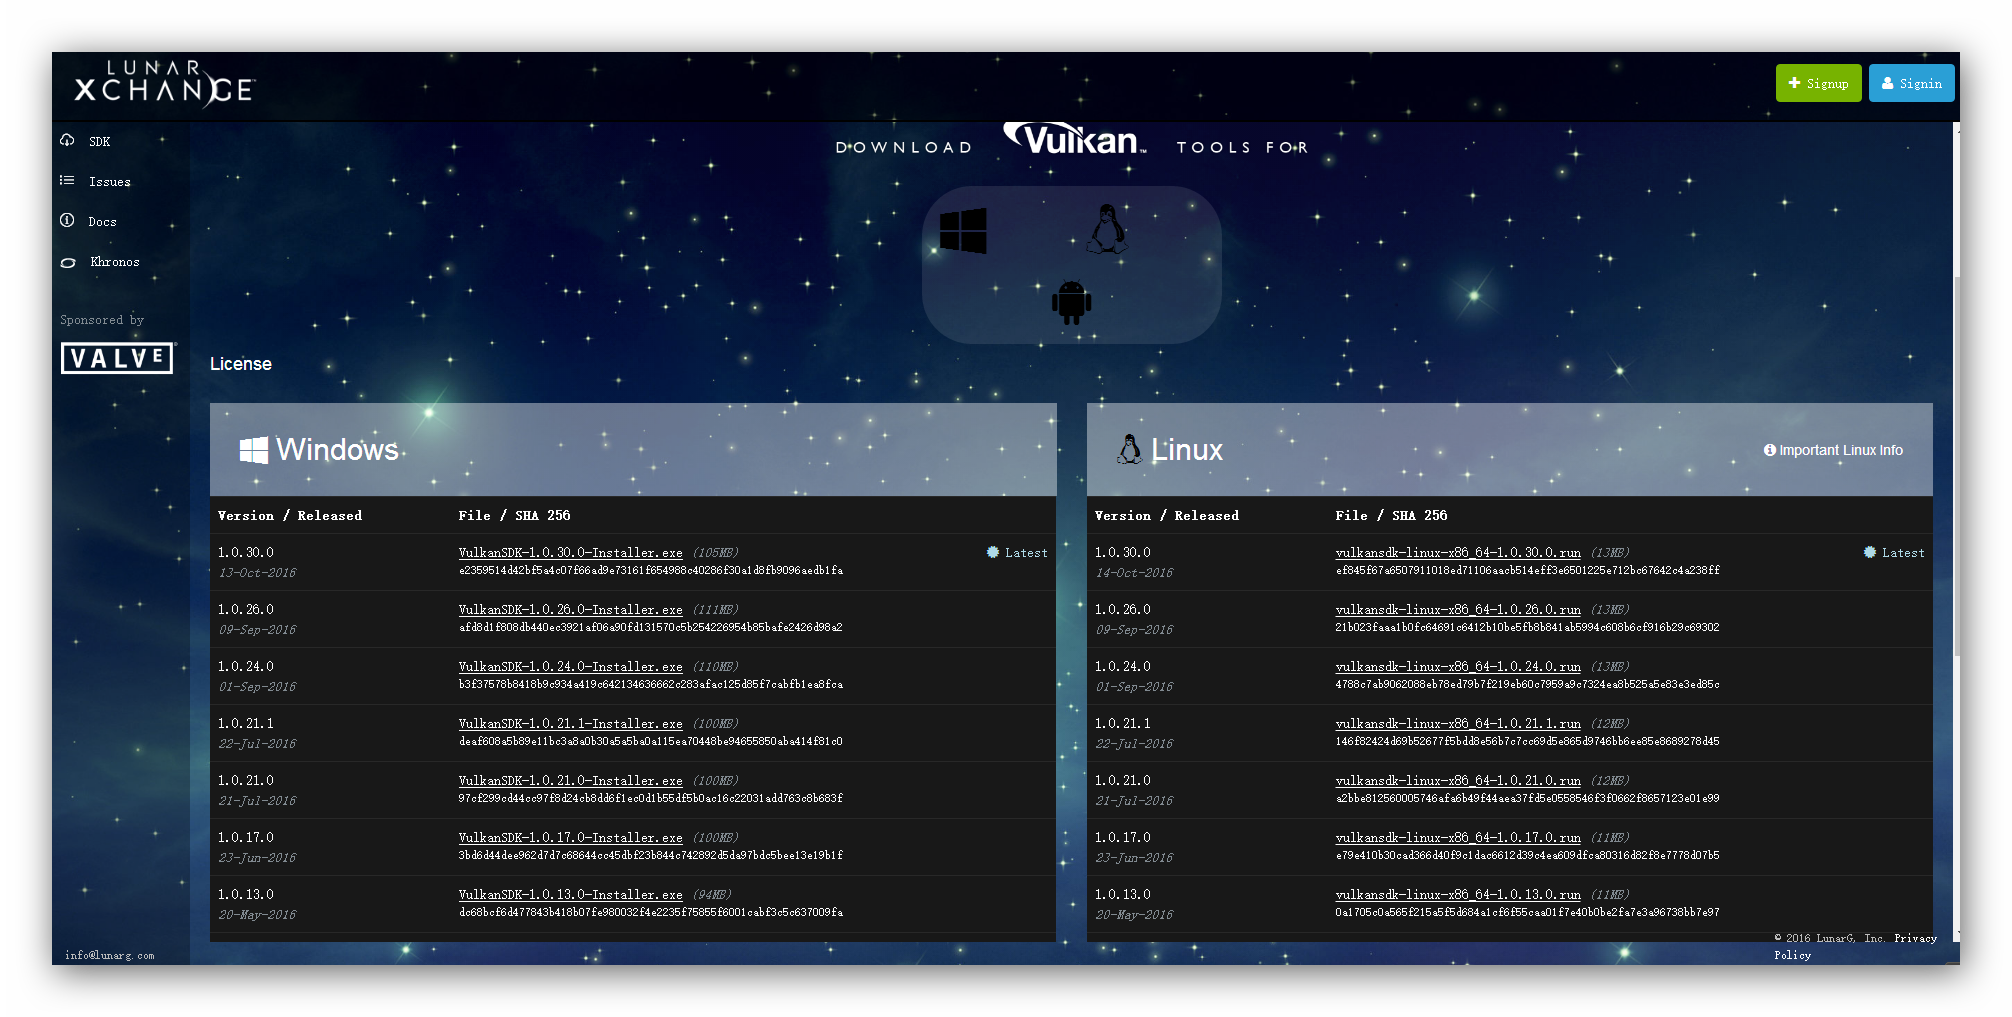
Task: Click the Valve sponsor logo
Action: (x=116, y=358)
